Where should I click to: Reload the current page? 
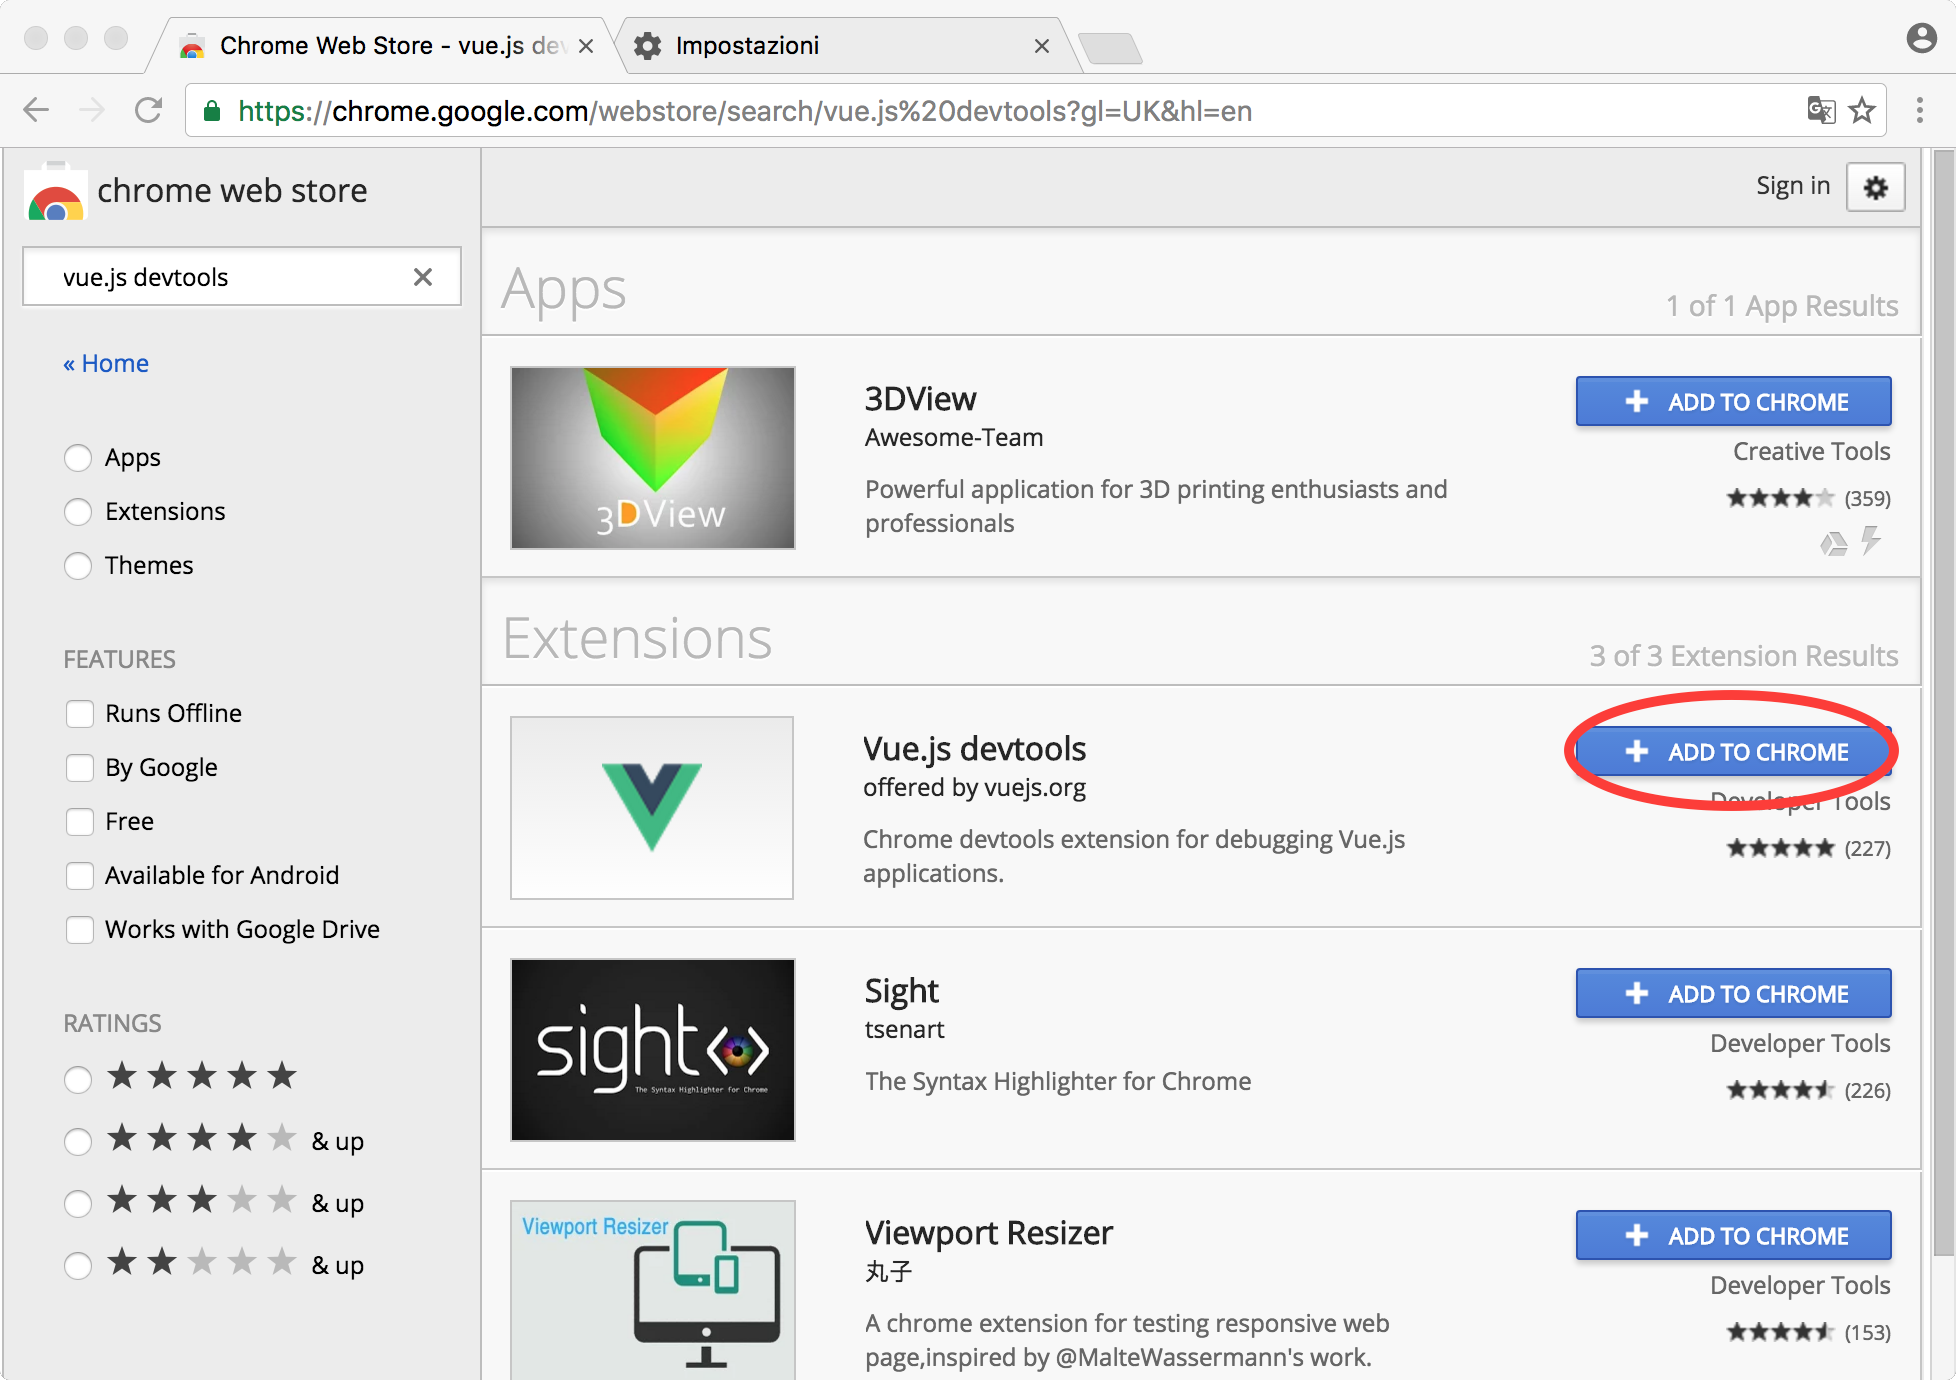pos(148,110)
